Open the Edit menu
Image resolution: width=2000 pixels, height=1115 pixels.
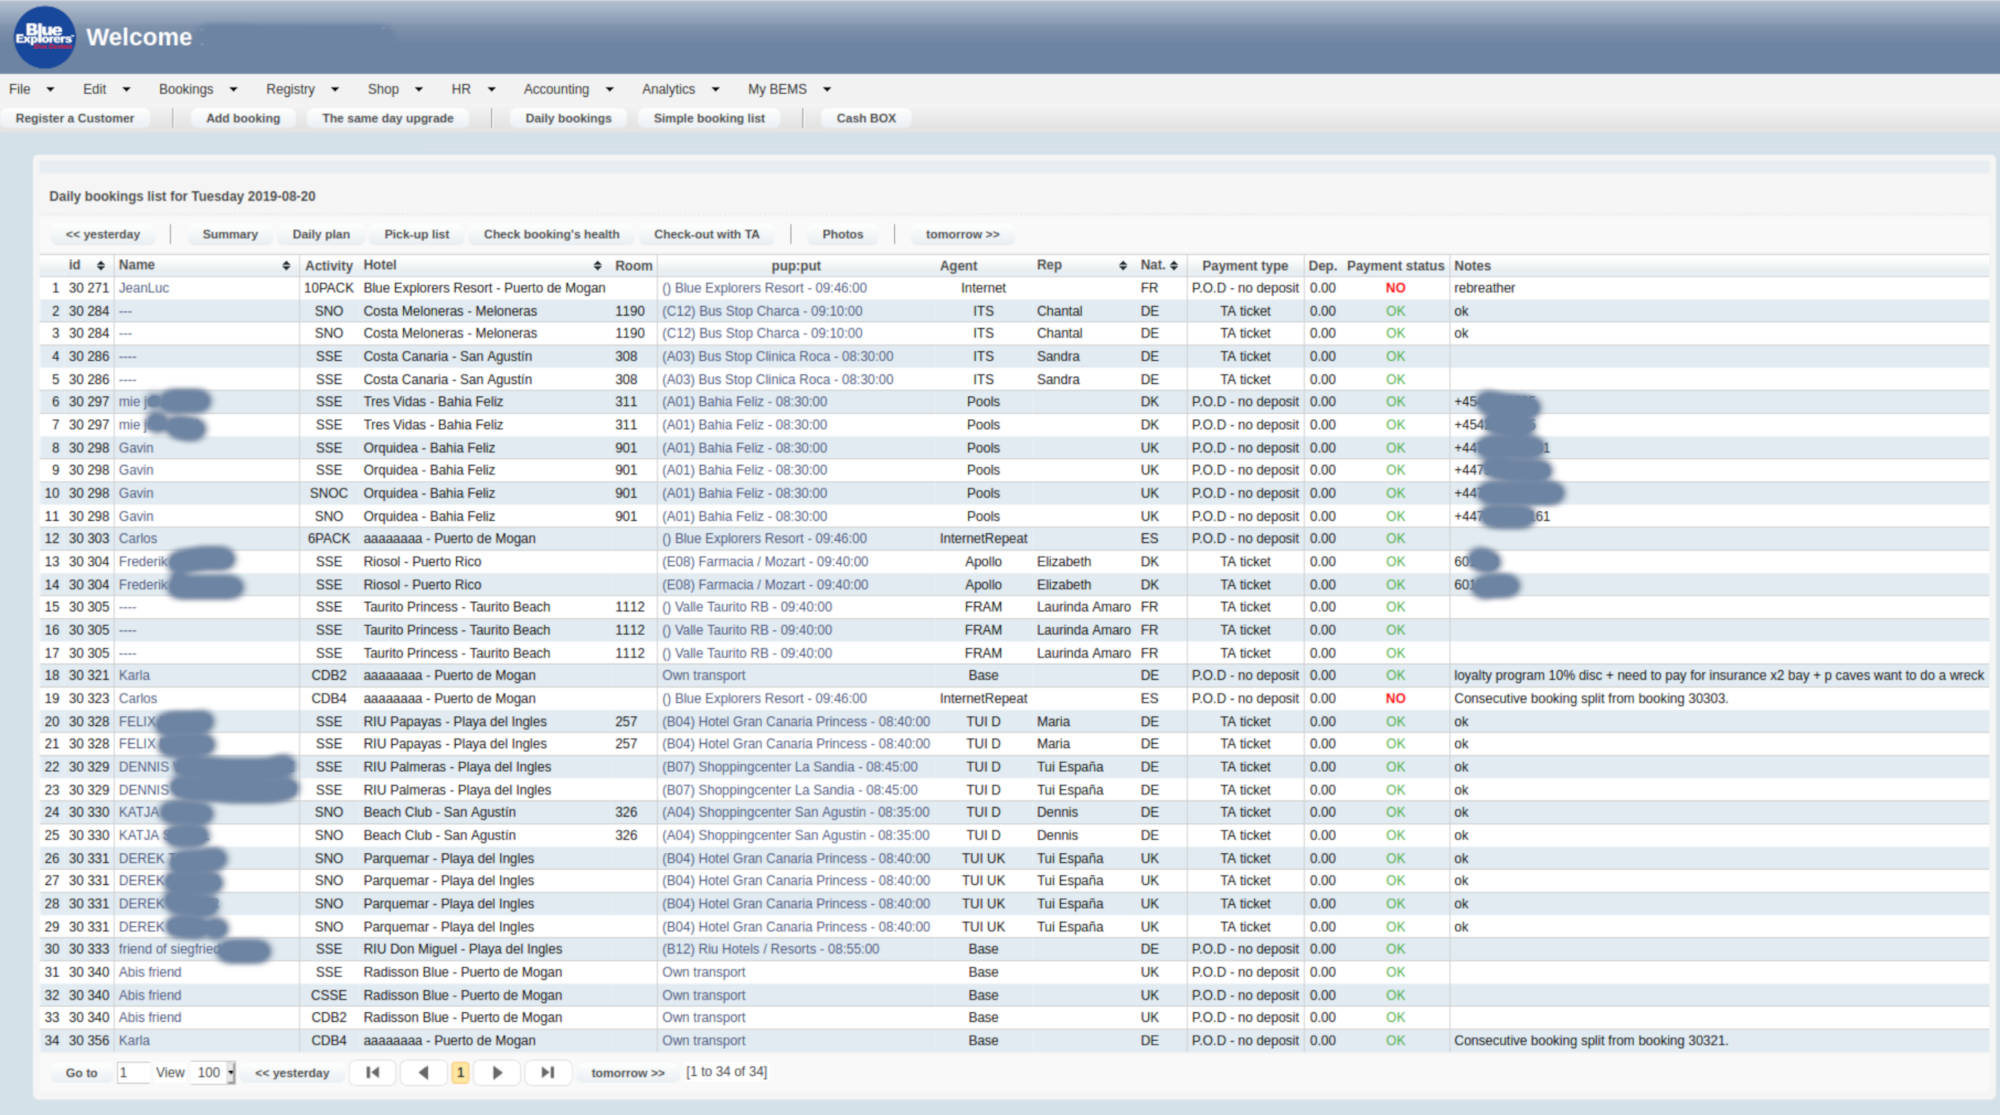coord(106,89)
